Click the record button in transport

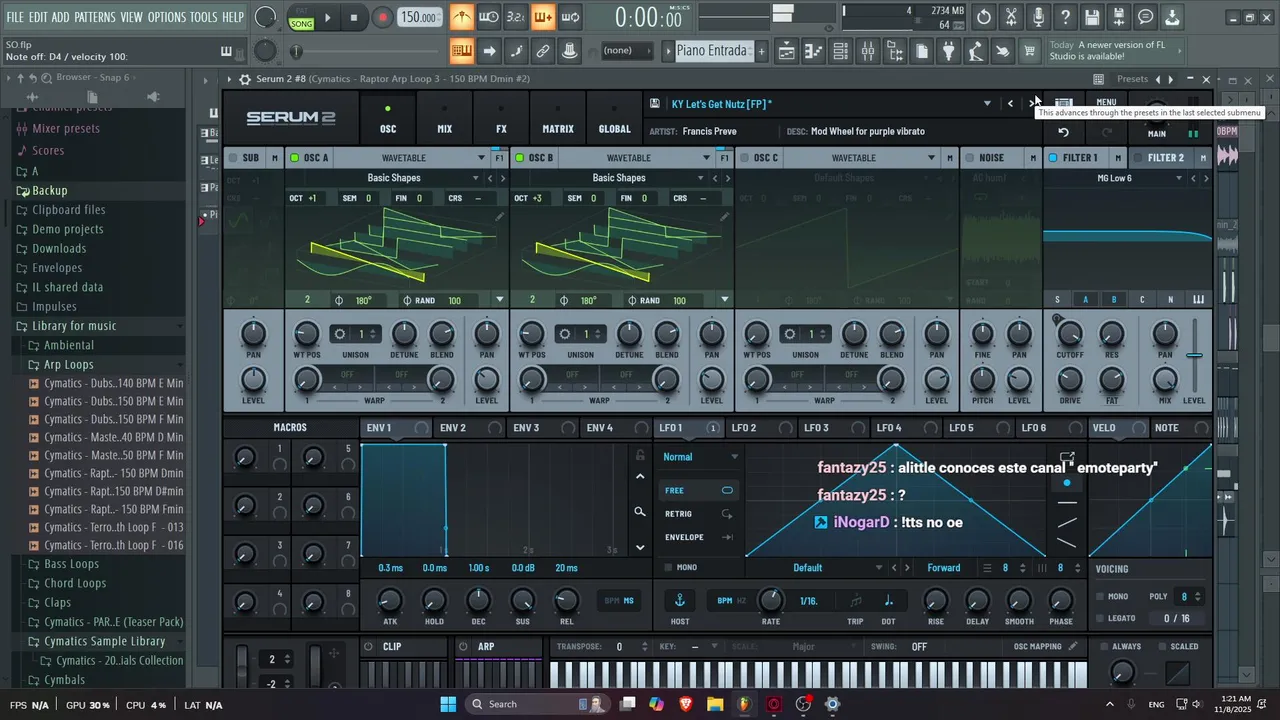click(382, 17)
